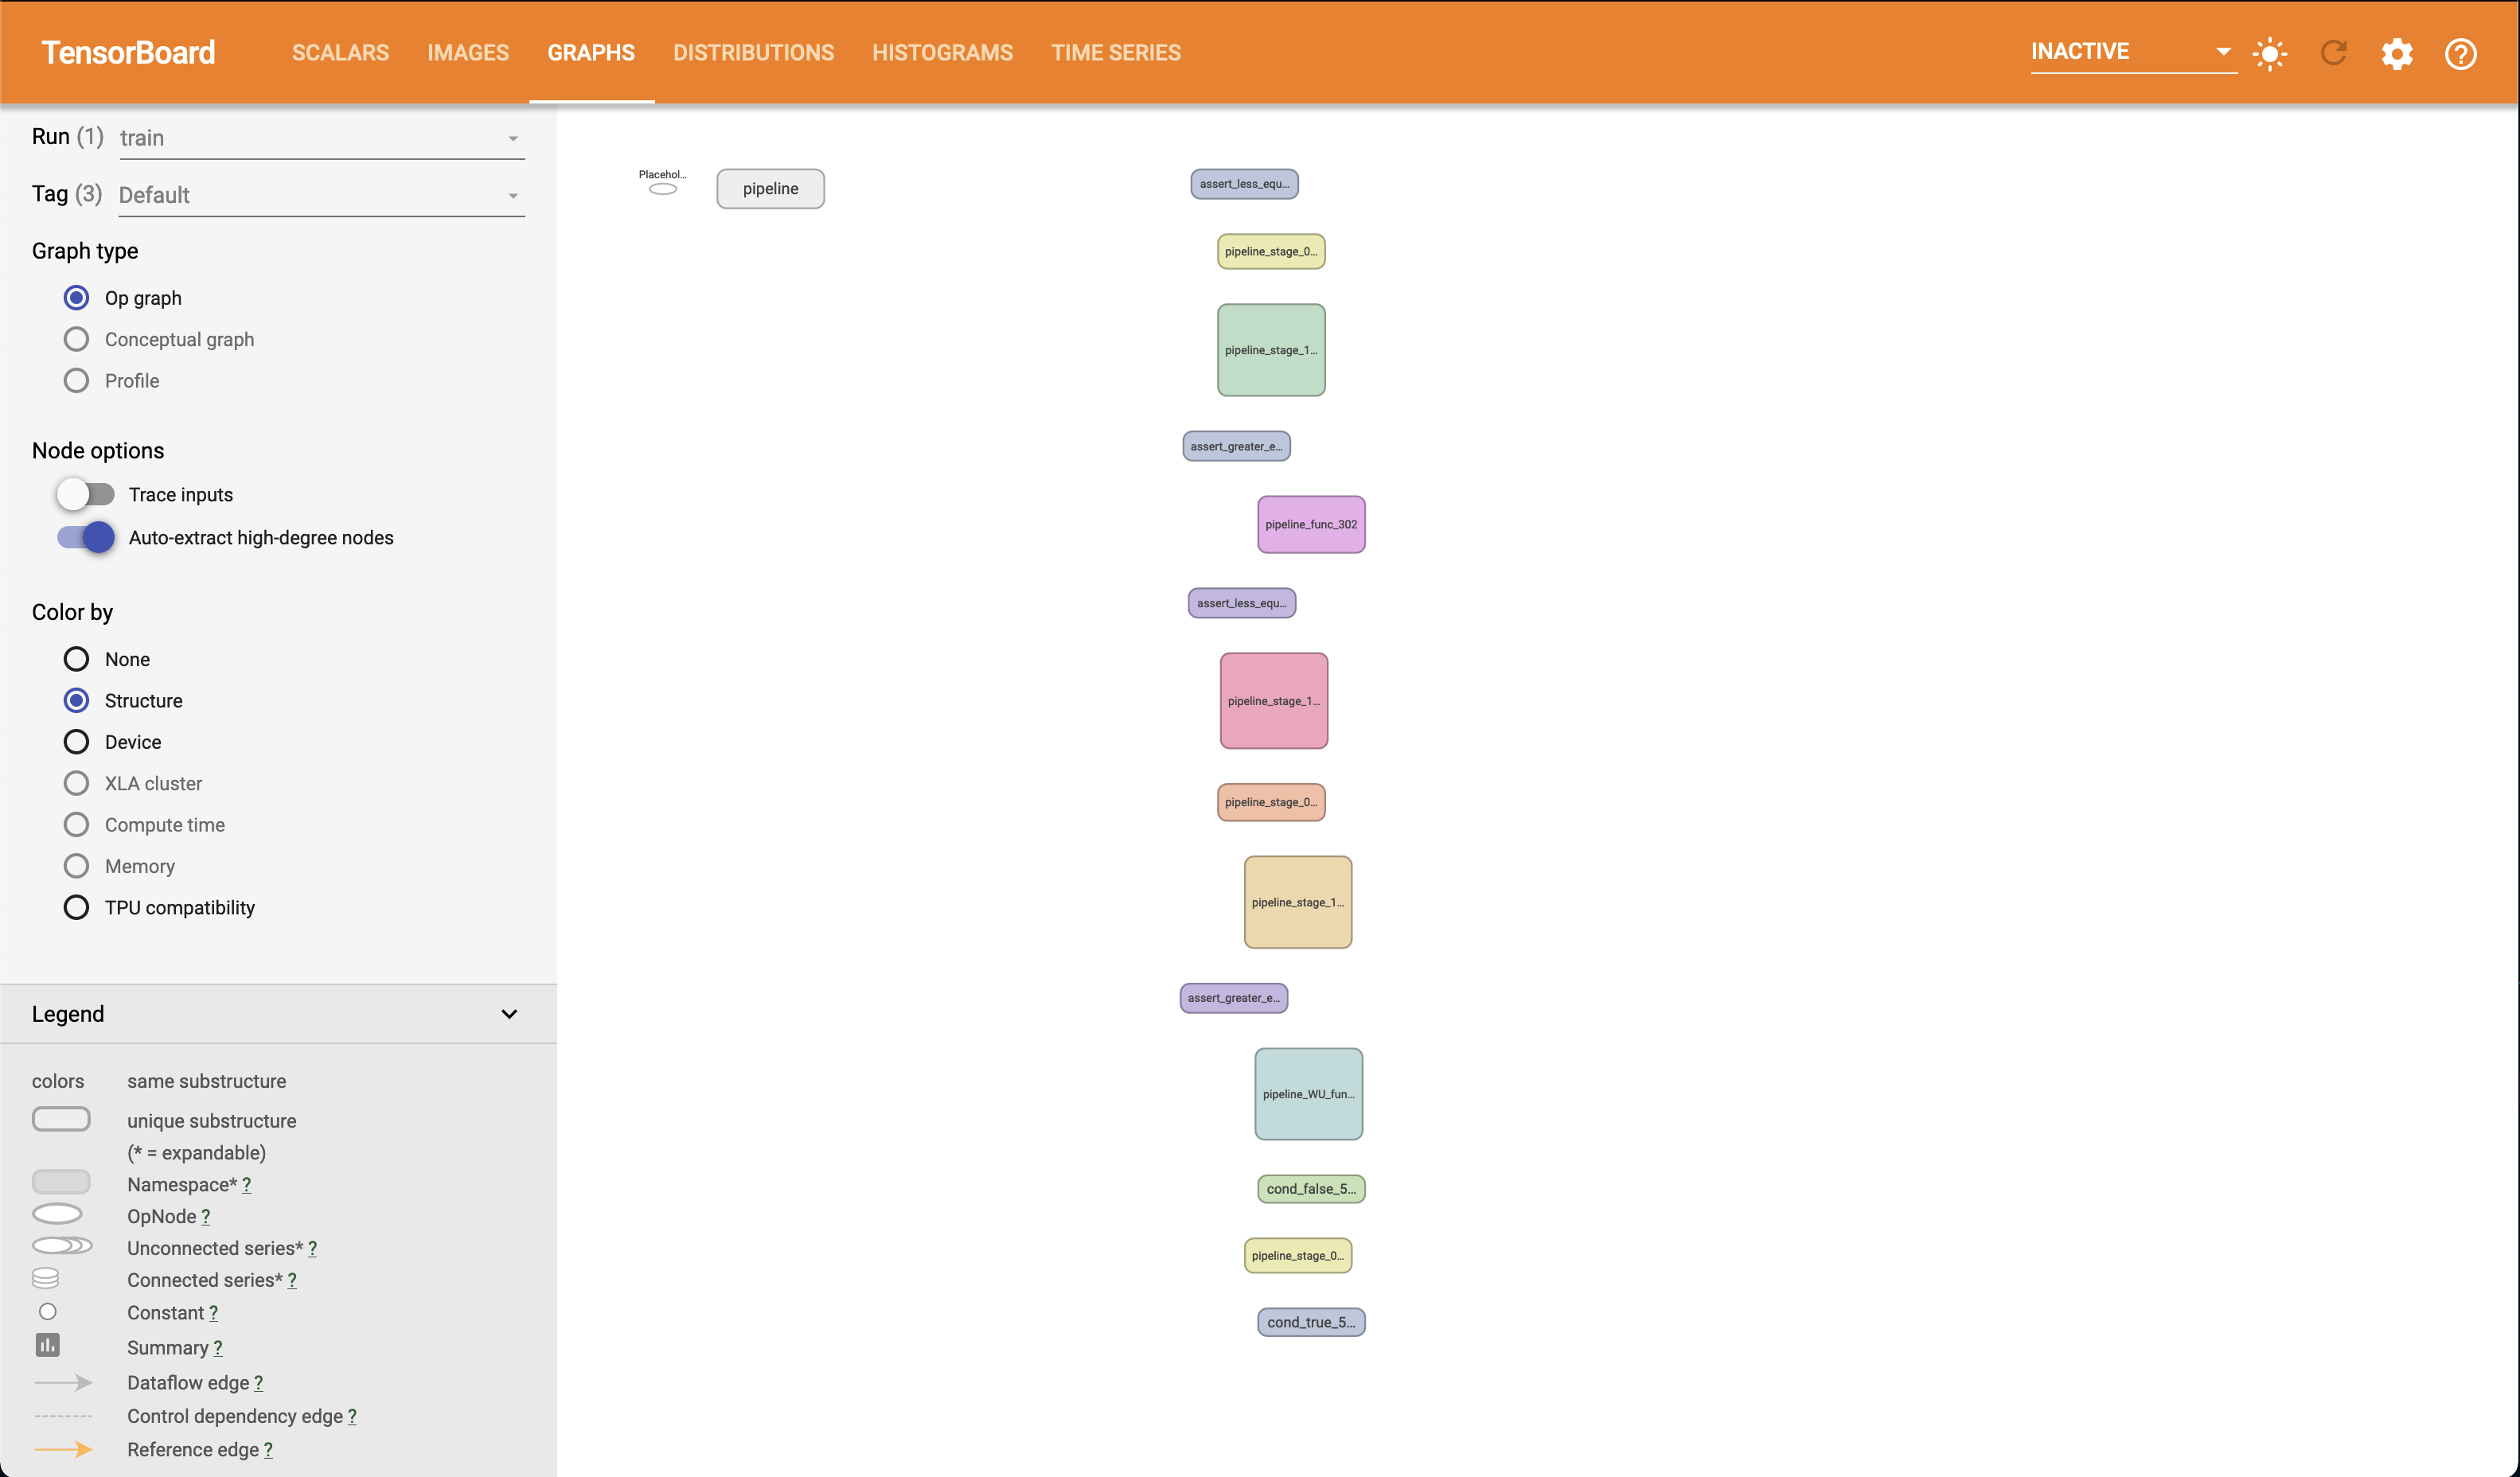Click the reload data refresh icon

[x=2333, y=53]
